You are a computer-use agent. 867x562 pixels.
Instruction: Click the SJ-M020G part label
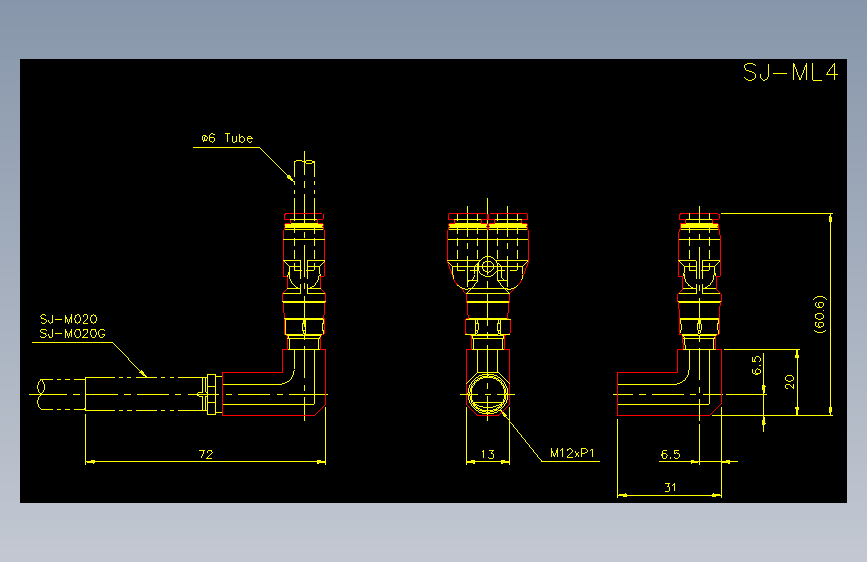click(x=72, y=334)
